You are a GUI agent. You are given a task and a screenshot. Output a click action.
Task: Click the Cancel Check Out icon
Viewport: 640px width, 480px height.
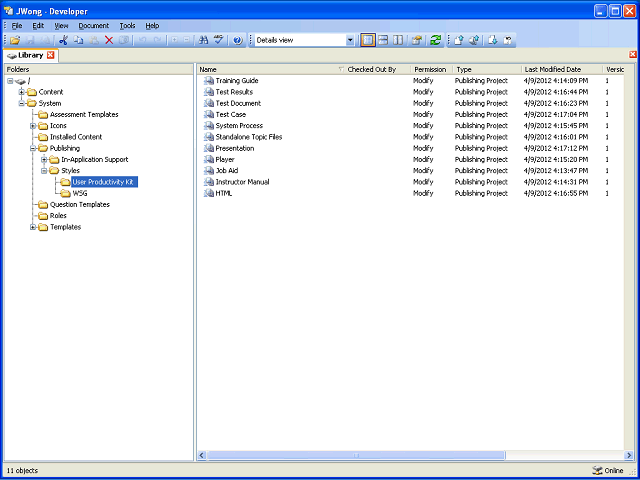pyautogui.click(x=508, y=40)
